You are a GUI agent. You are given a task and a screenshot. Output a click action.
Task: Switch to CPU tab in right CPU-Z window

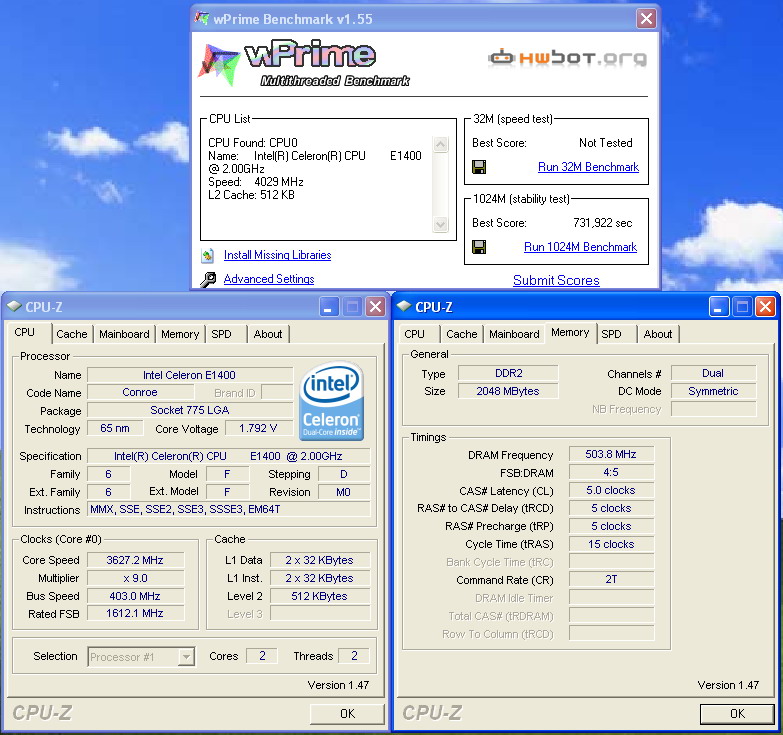coord(415,334)
